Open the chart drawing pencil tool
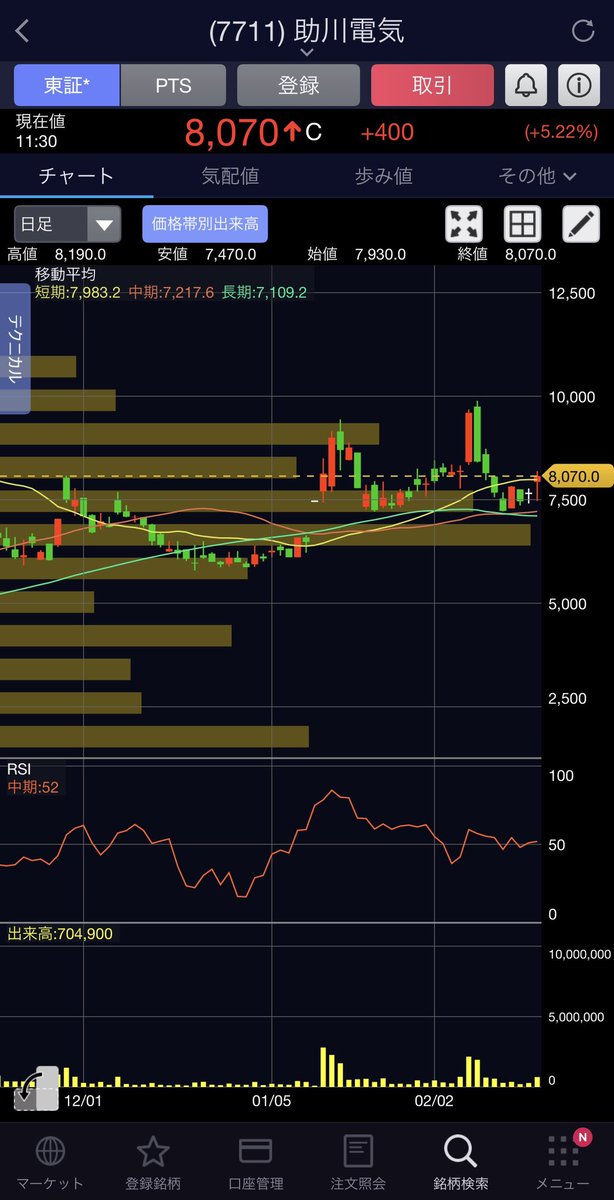Viewport: 614px width, 1200px height. click(x=580, y=224)
